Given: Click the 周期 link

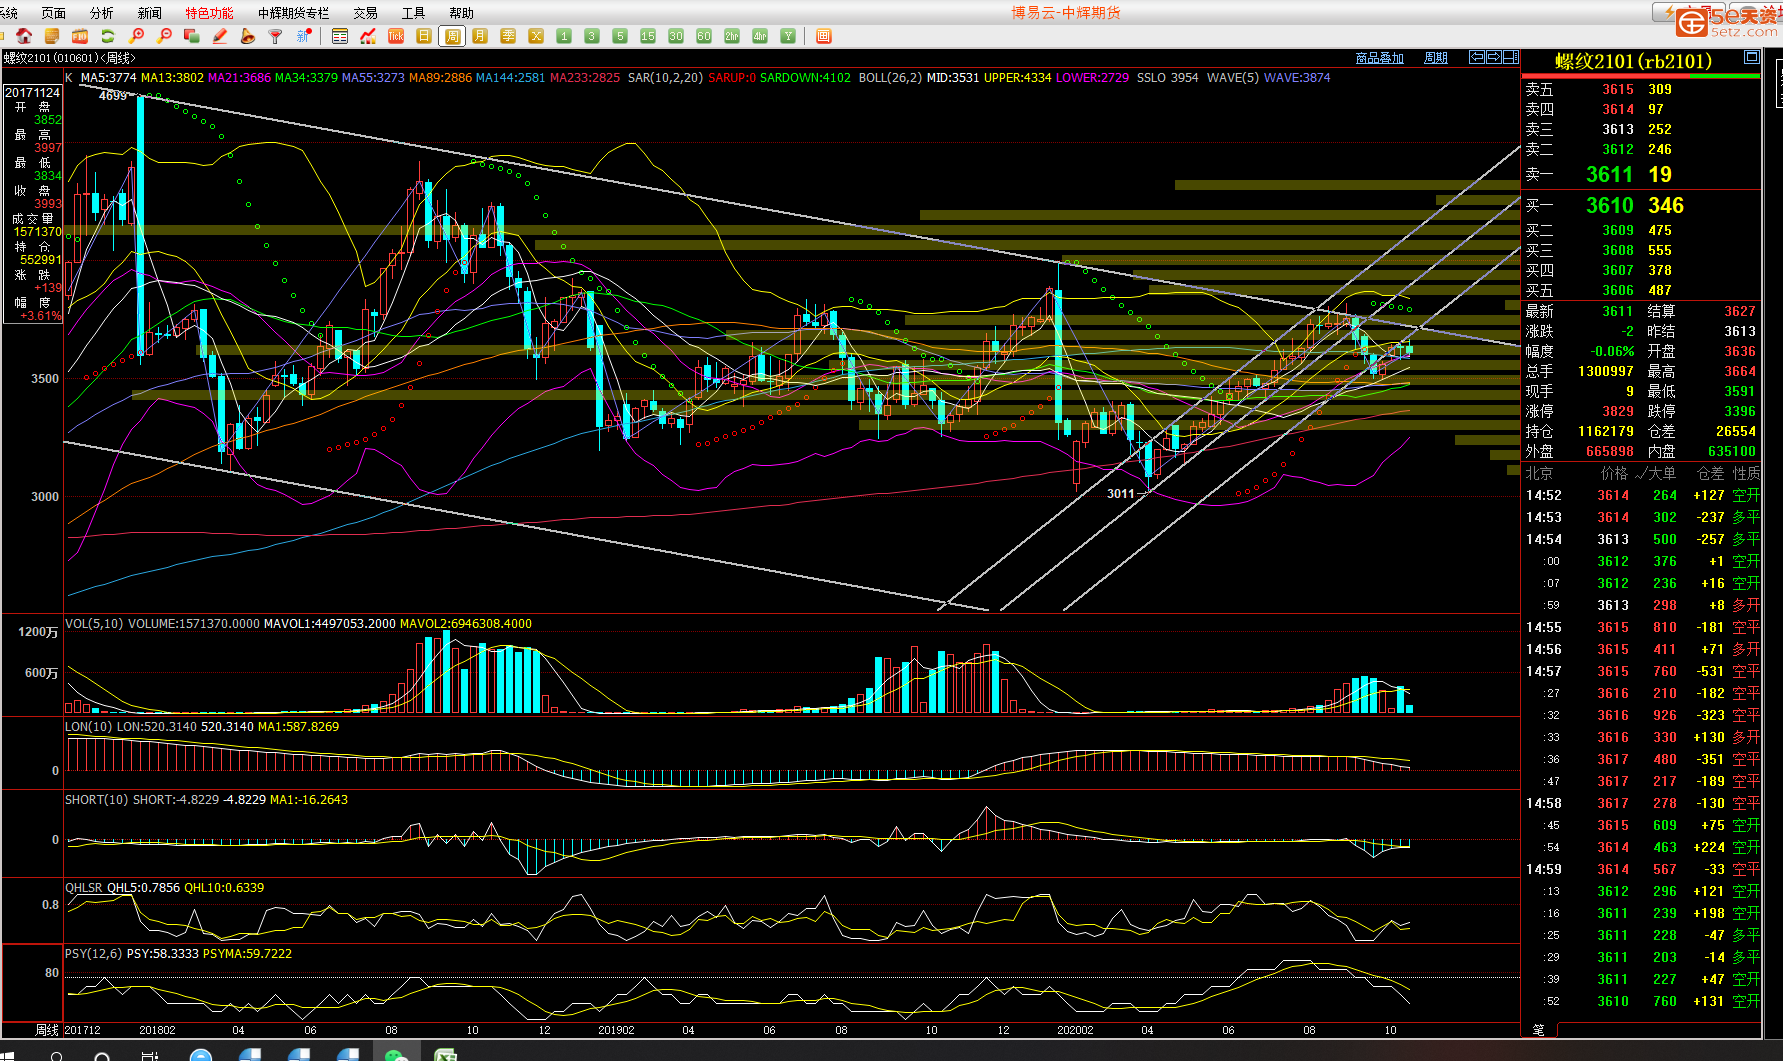Looking at the screenshot, I should click(1436, 58).
